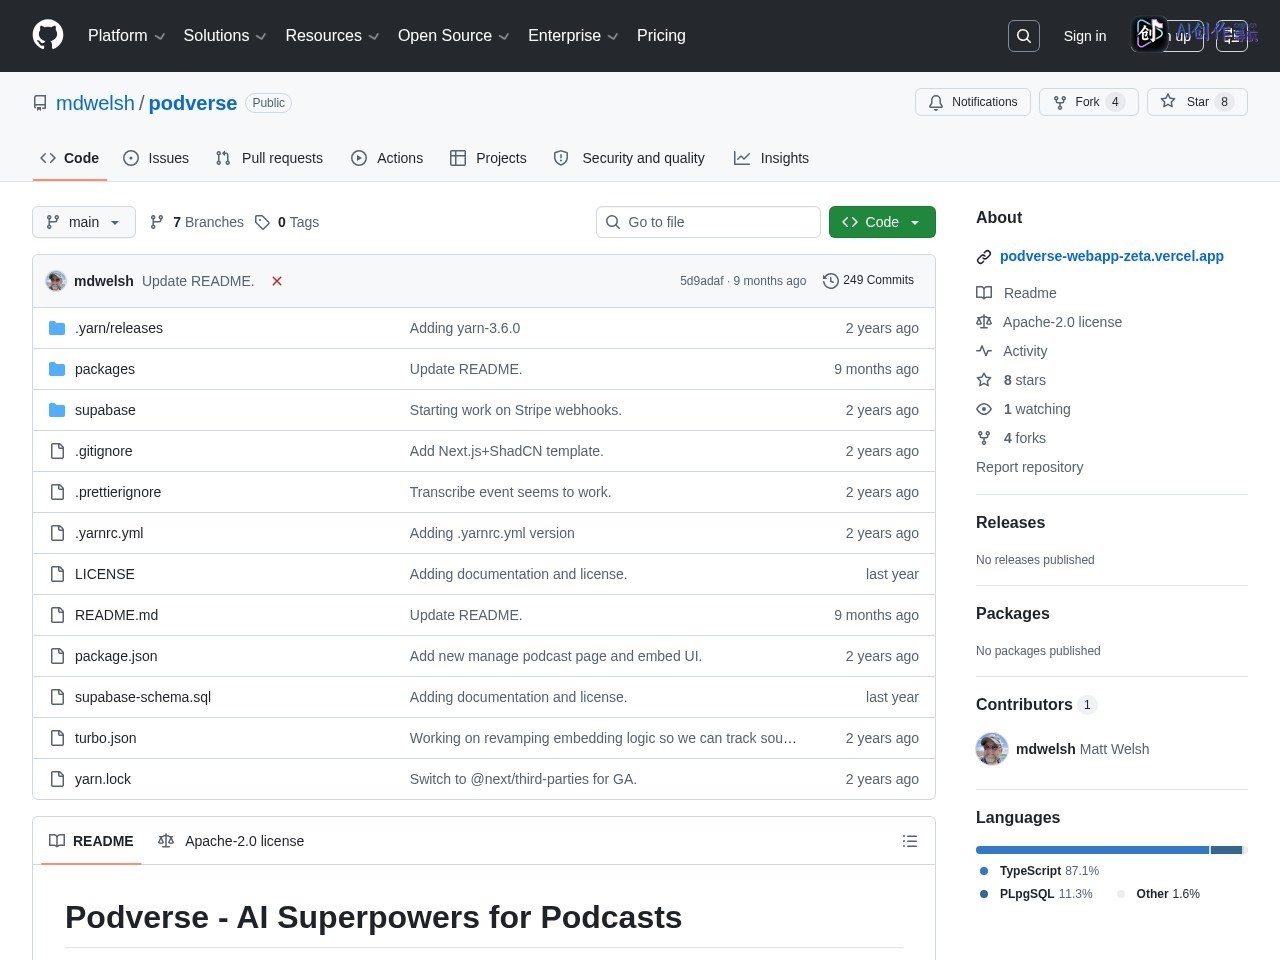Open commit 'Starting work on Stripe webhooks.'
1280x960 pixels.
pos(515,410)
